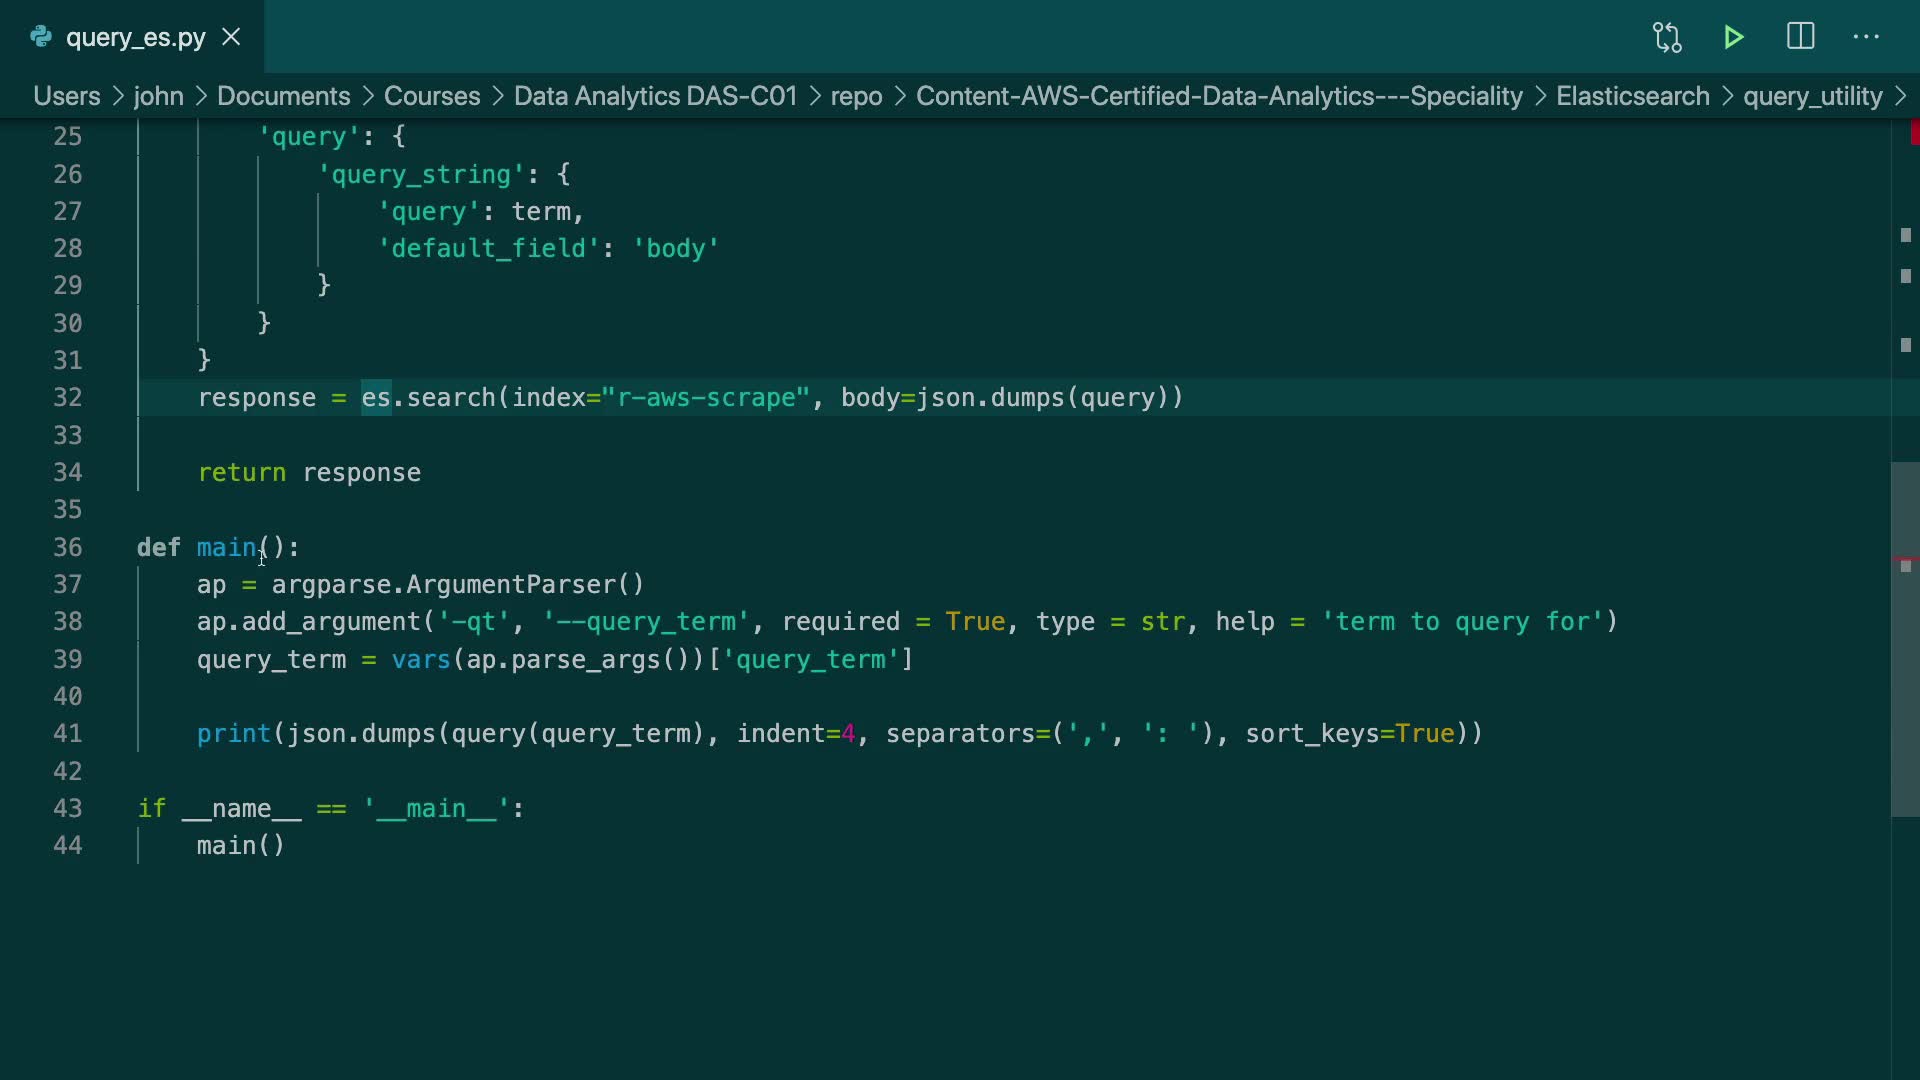Image resolution: width=1920 pixels, height=1080 pixels.
Task: Open the Documents breadcrumb segment
Action: (283, 96)
